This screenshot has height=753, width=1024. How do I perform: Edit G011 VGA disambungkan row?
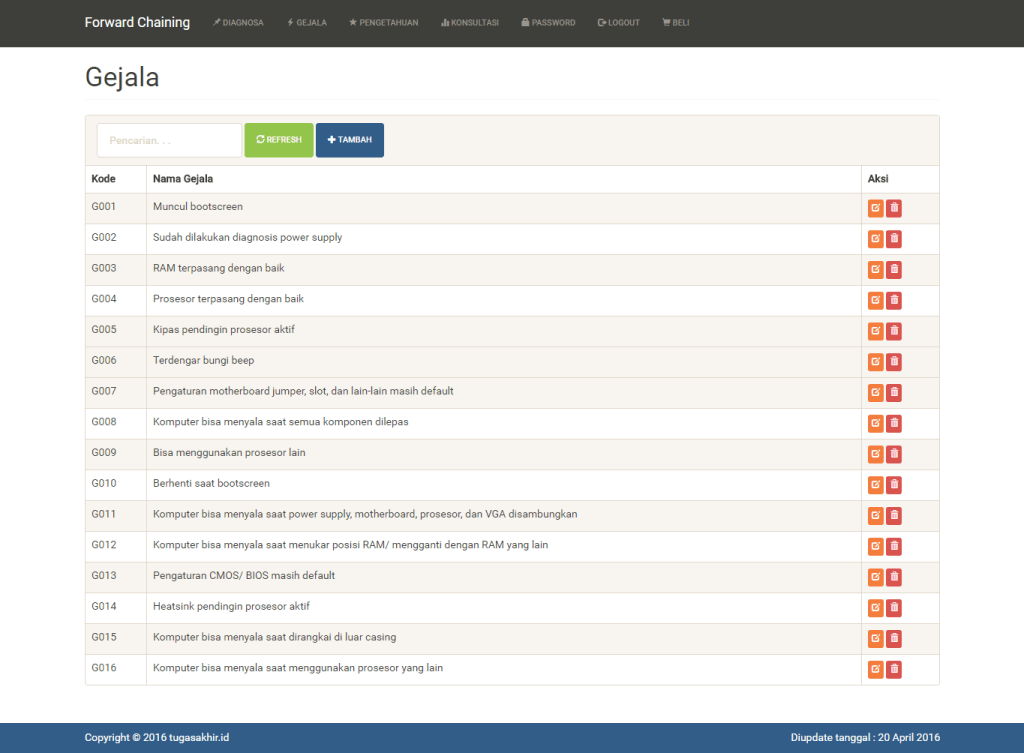coord(875,515)
